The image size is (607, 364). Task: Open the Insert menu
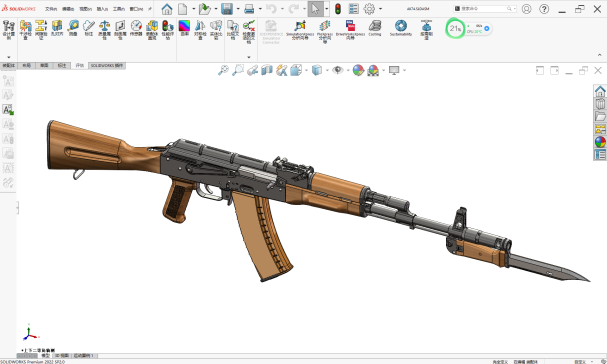pyautogui.click(x=102, y=9)
